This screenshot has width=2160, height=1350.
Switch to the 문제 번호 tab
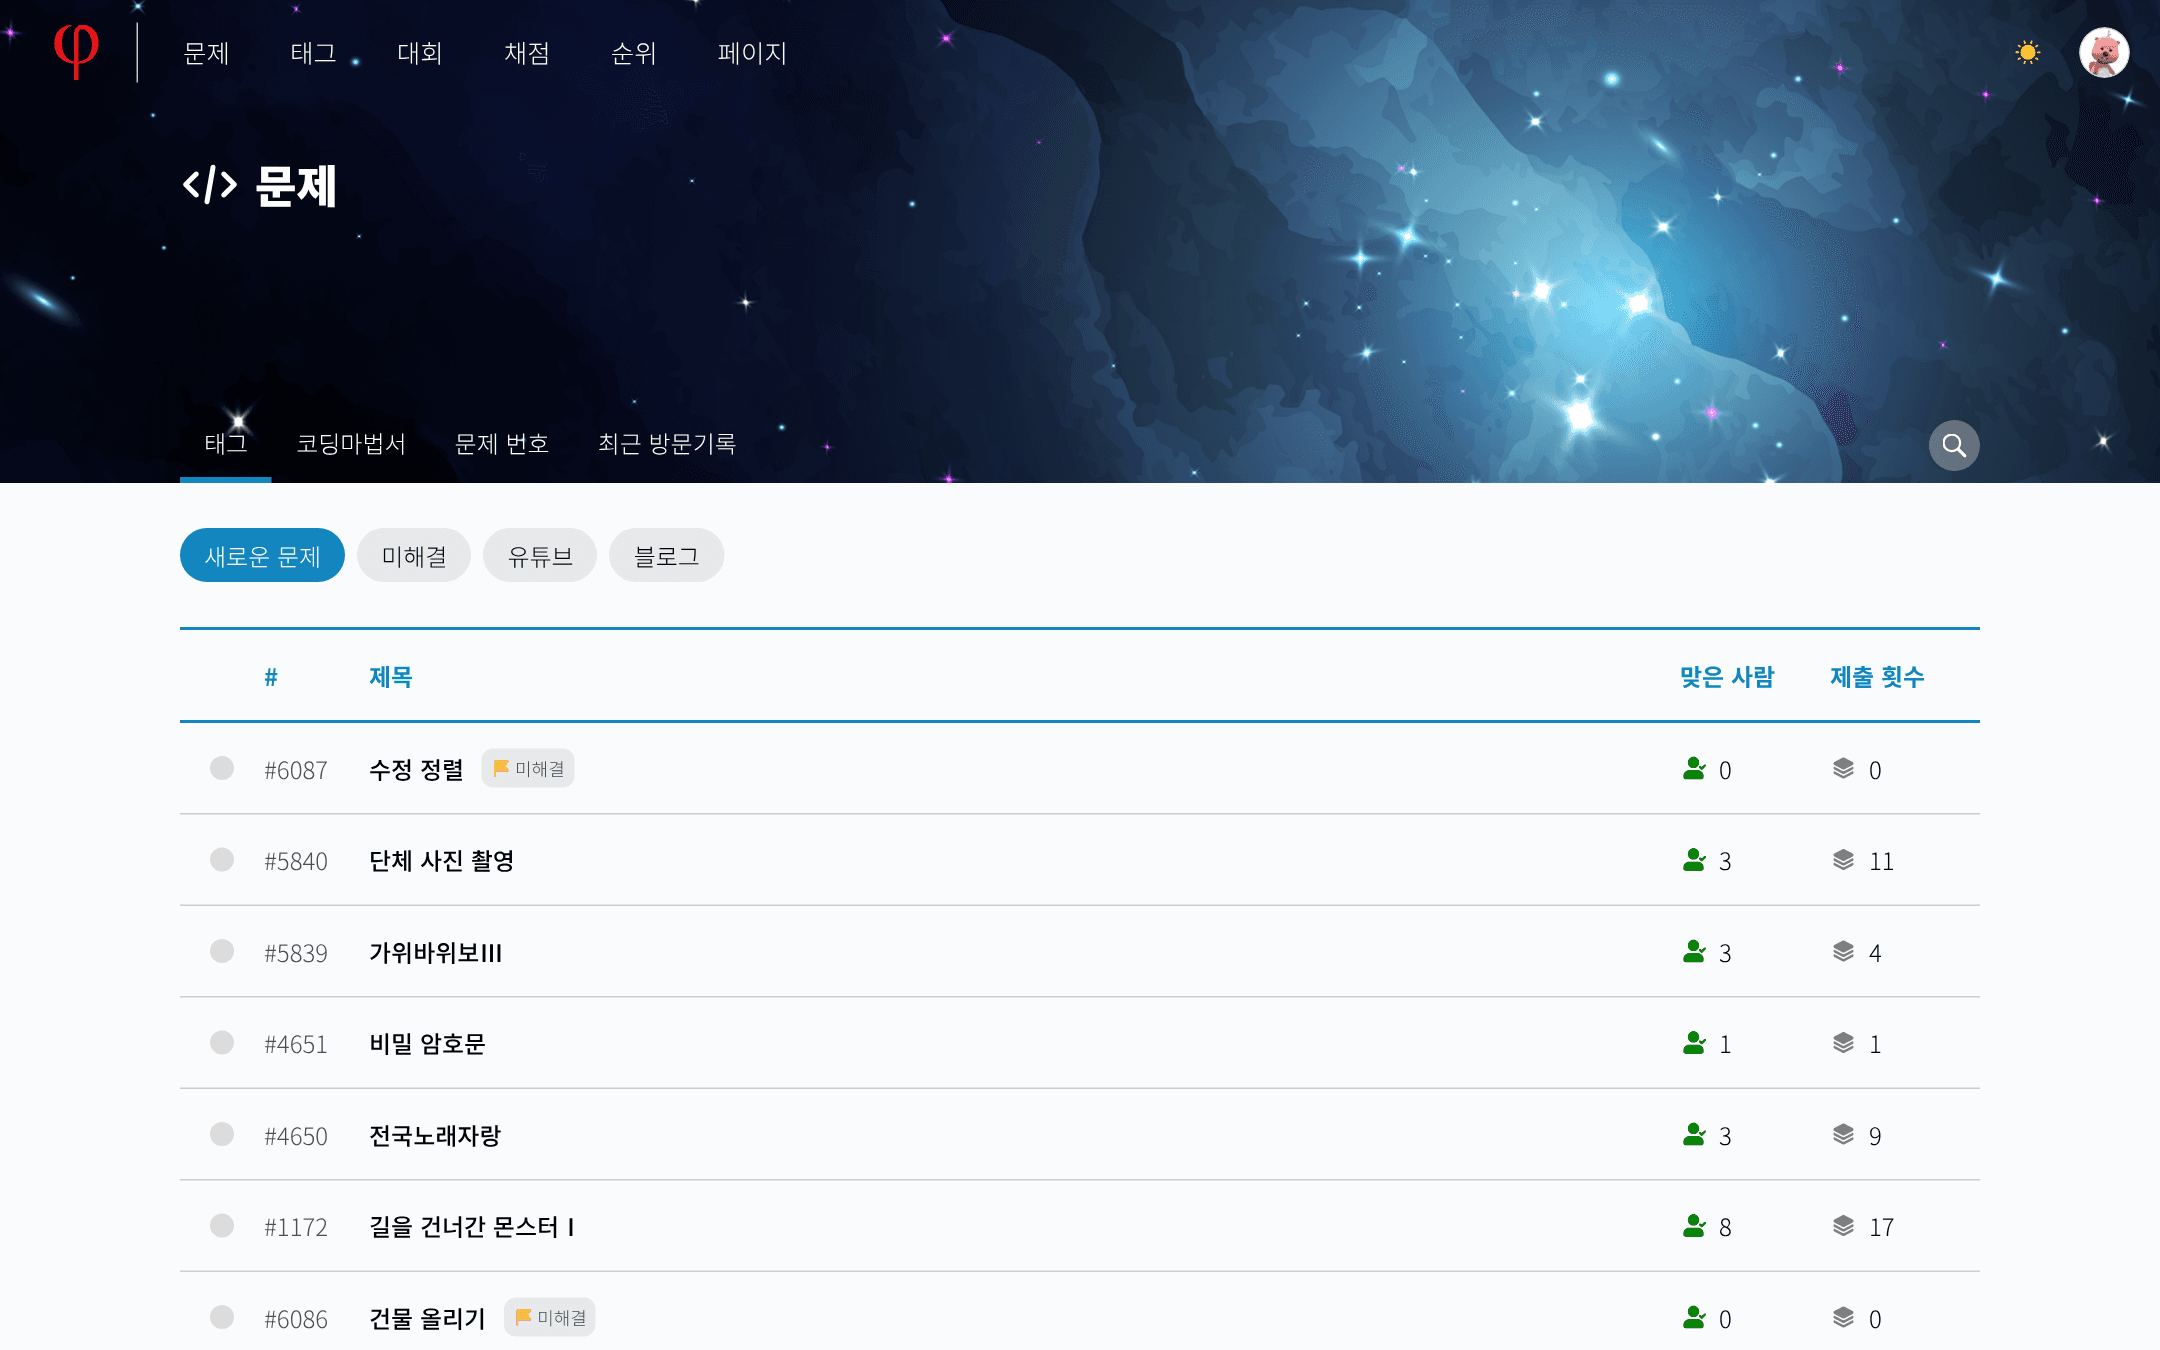tap(502, 444)
